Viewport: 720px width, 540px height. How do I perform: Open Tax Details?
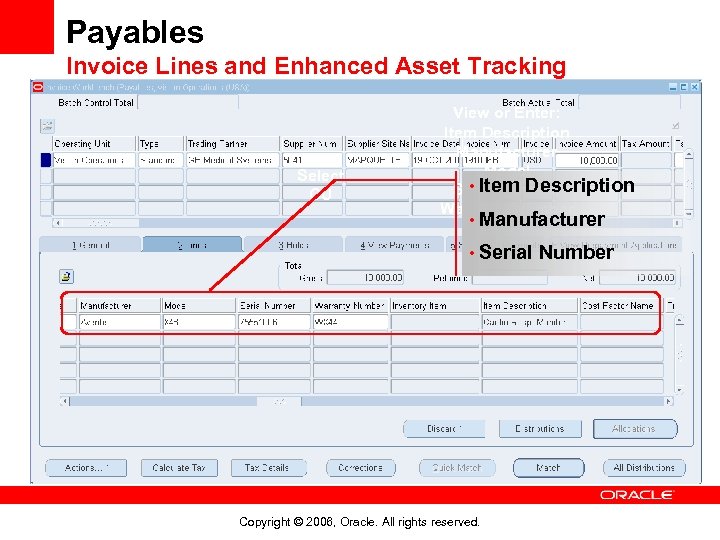coord(269,468)
